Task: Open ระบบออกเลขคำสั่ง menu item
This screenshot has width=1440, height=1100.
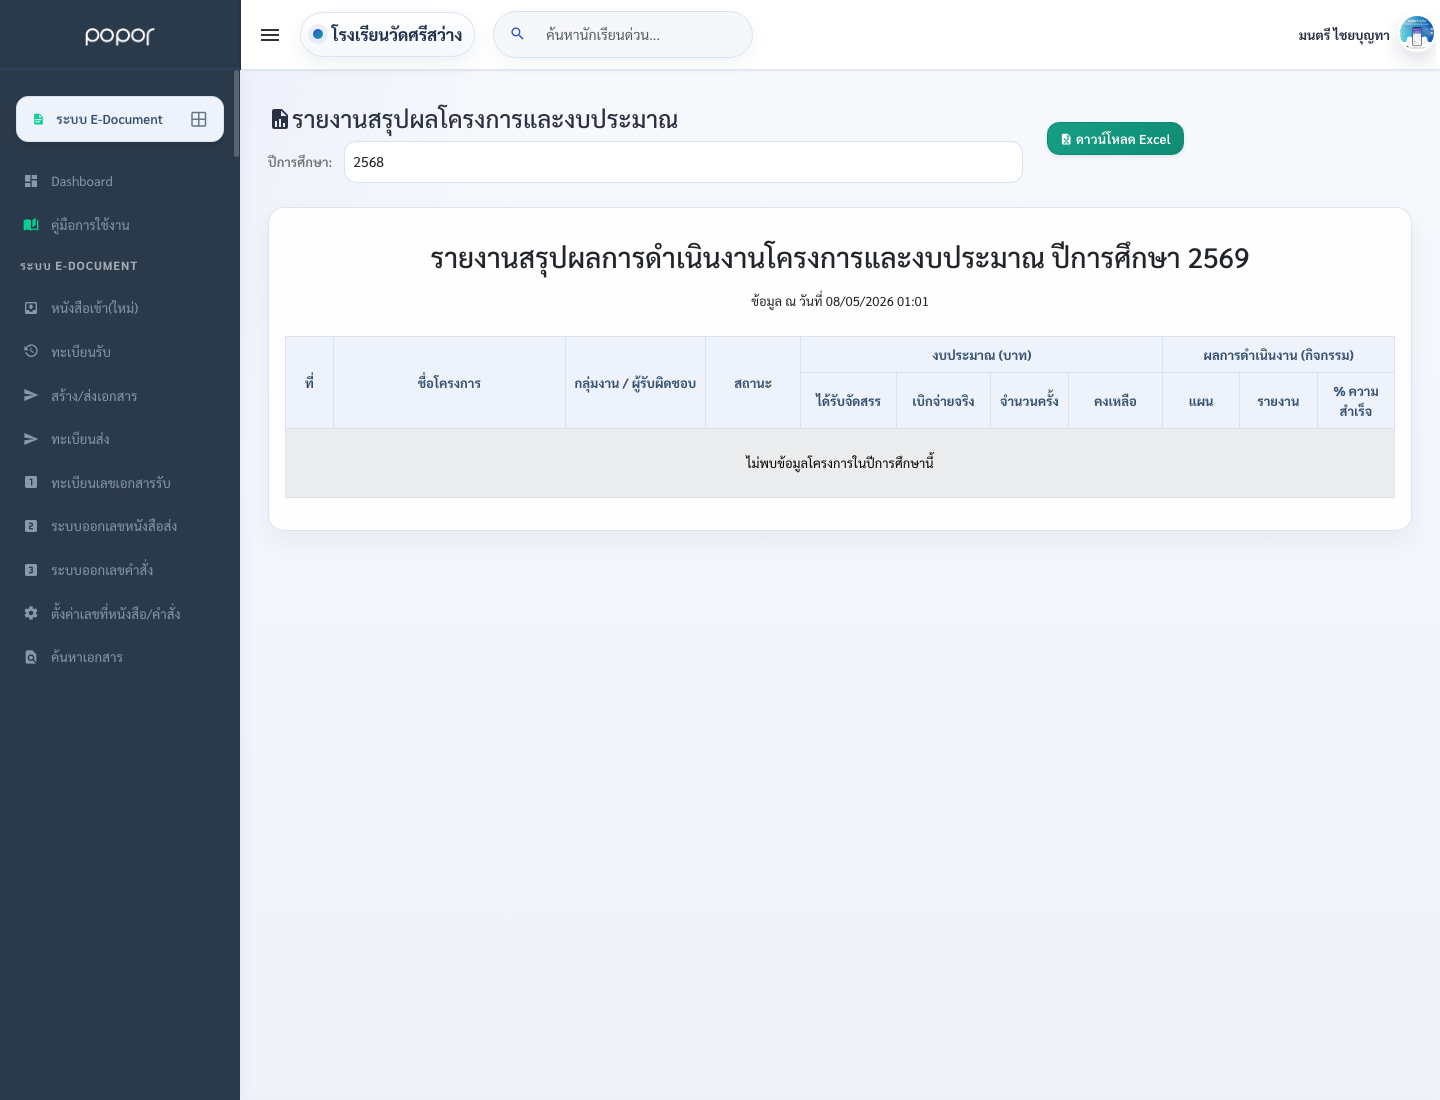Action: point(120,570)
